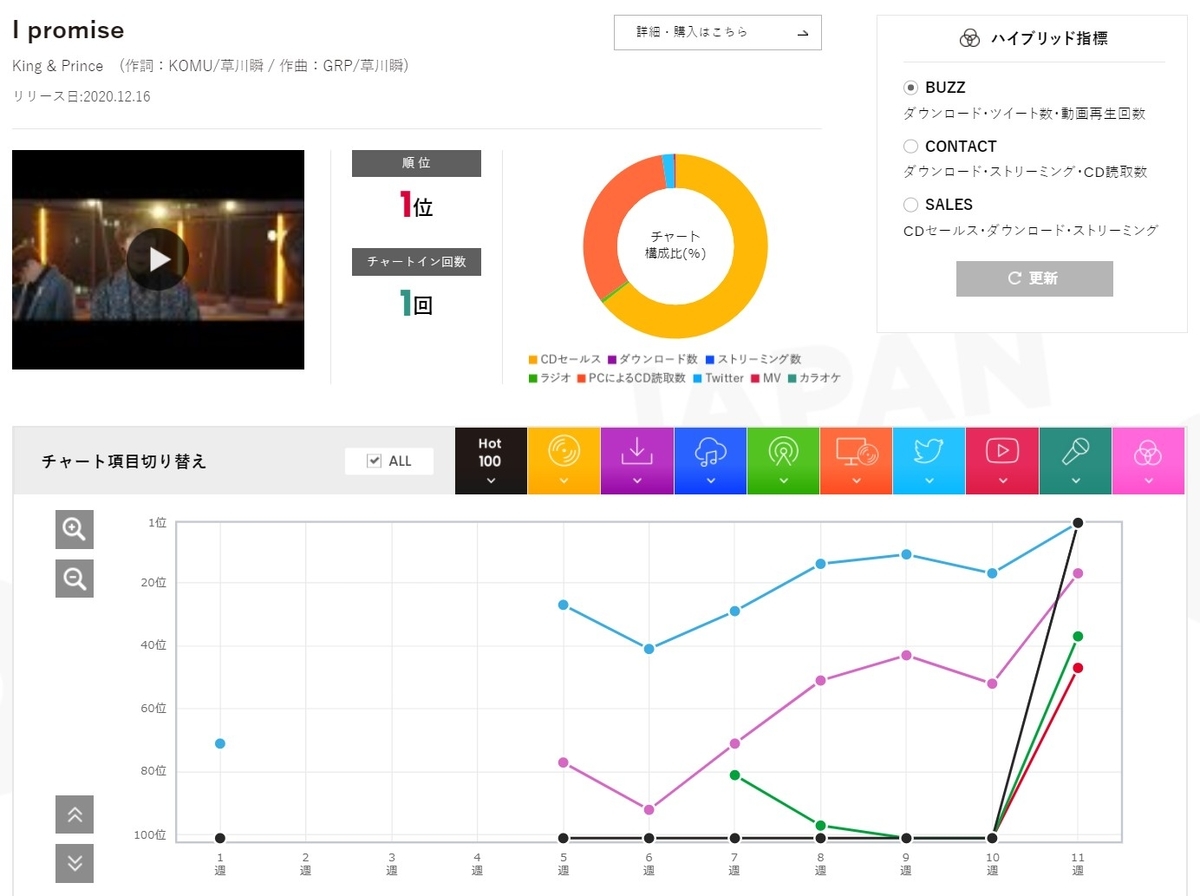Click the blue Twitter point at week 9
Screen dimensions: 1200x896
coord(906,554)
